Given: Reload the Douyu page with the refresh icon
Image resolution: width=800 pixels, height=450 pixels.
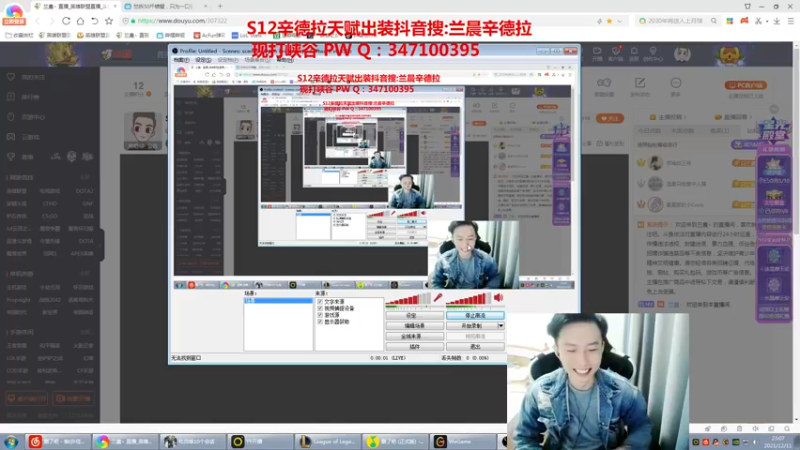Looking at the screenshot, I should click(66, 21).
